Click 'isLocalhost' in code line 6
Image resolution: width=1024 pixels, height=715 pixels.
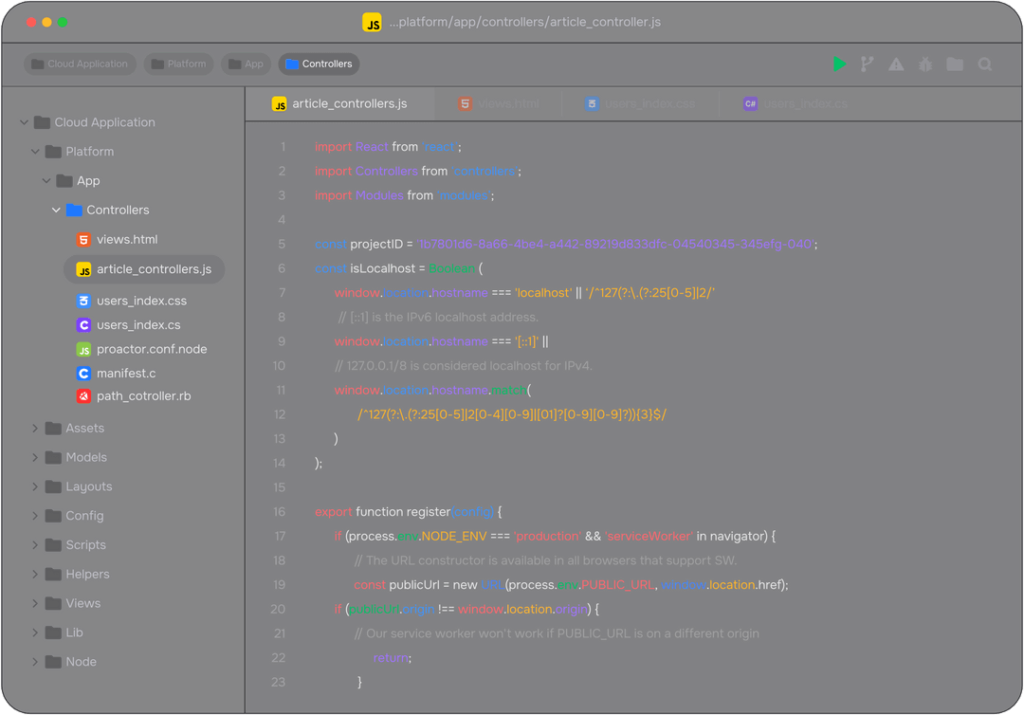click(x=383, y=268)
